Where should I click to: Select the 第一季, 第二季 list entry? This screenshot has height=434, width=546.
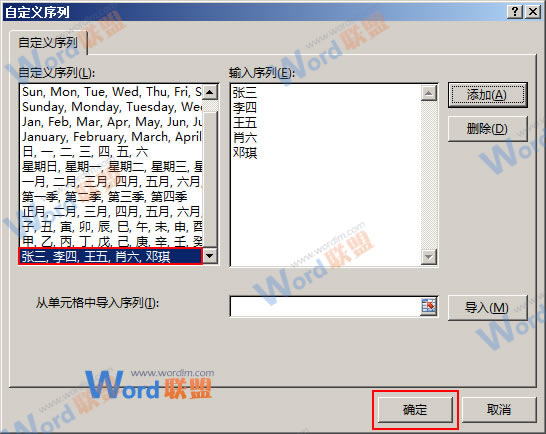tap(111, 197)
